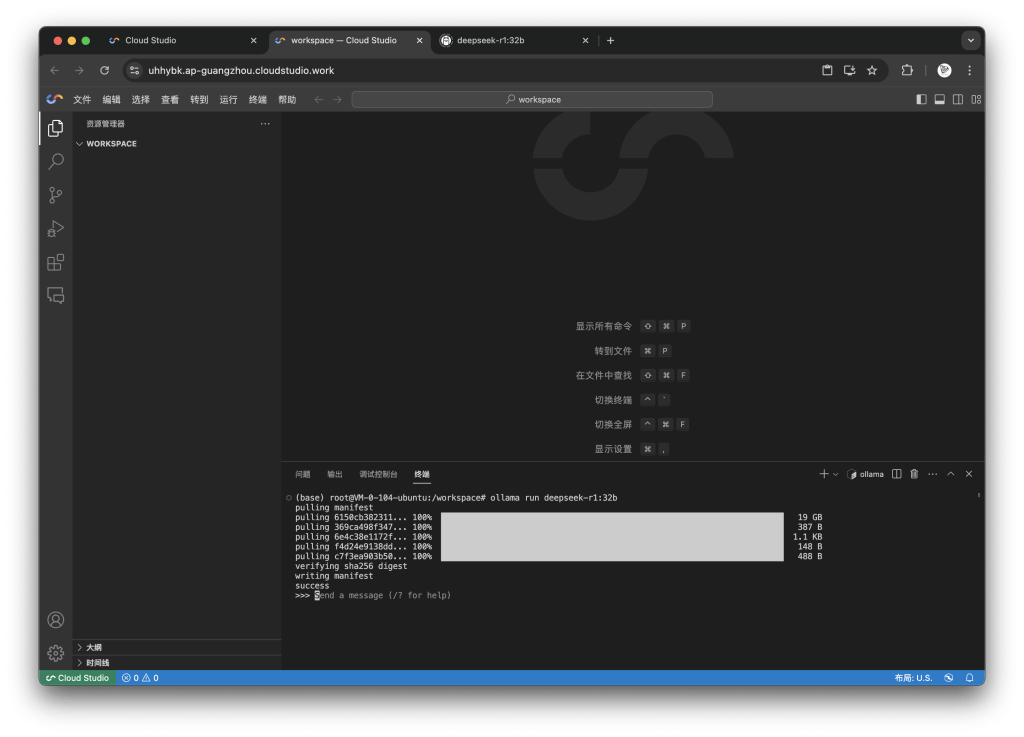Screen dimensions: 1024x737
Task: Click the install app icon in address bar
Action: coord(850,71)
